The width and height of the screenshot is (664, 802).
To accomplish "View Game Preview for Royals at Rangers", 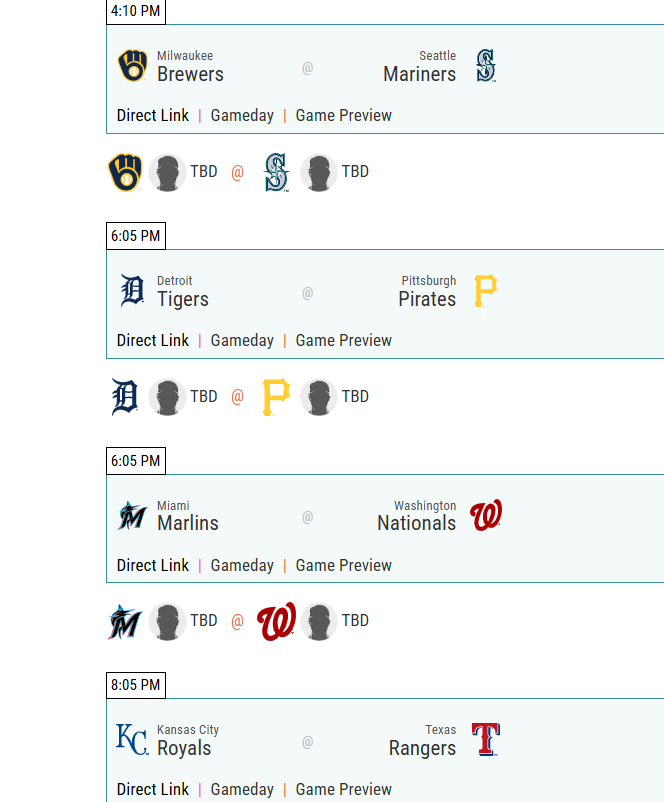I will pos(343,789).
